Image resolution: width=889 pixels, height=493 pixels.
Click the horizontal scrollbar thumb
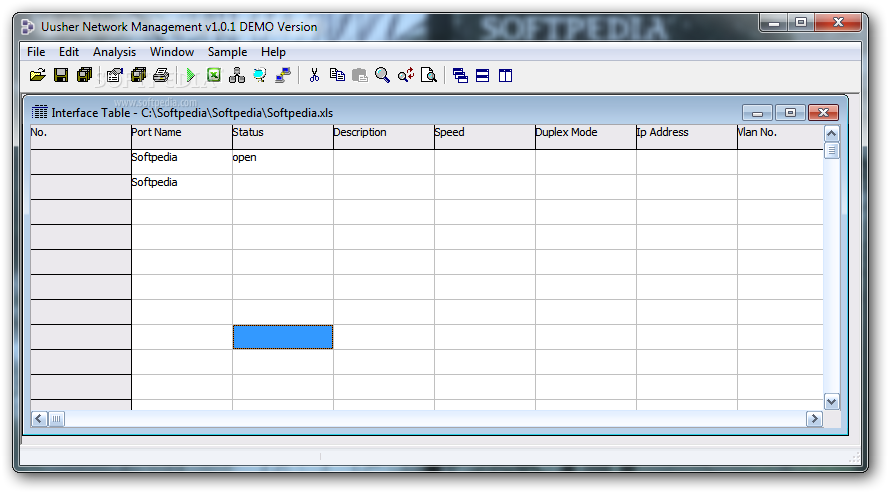click(56, 419)
